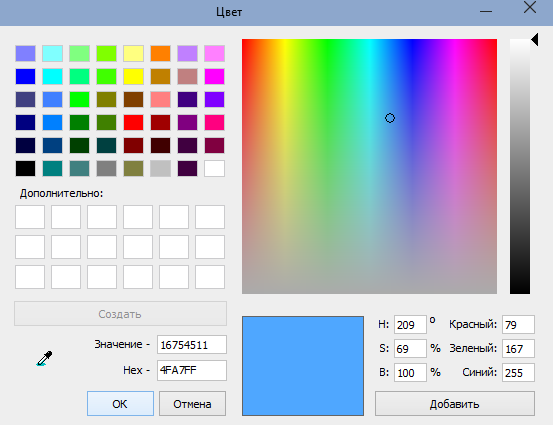This screenshot has height=425, width=553.
Task: Choose the black swatch in the palette
Action: tap(25, 168)
